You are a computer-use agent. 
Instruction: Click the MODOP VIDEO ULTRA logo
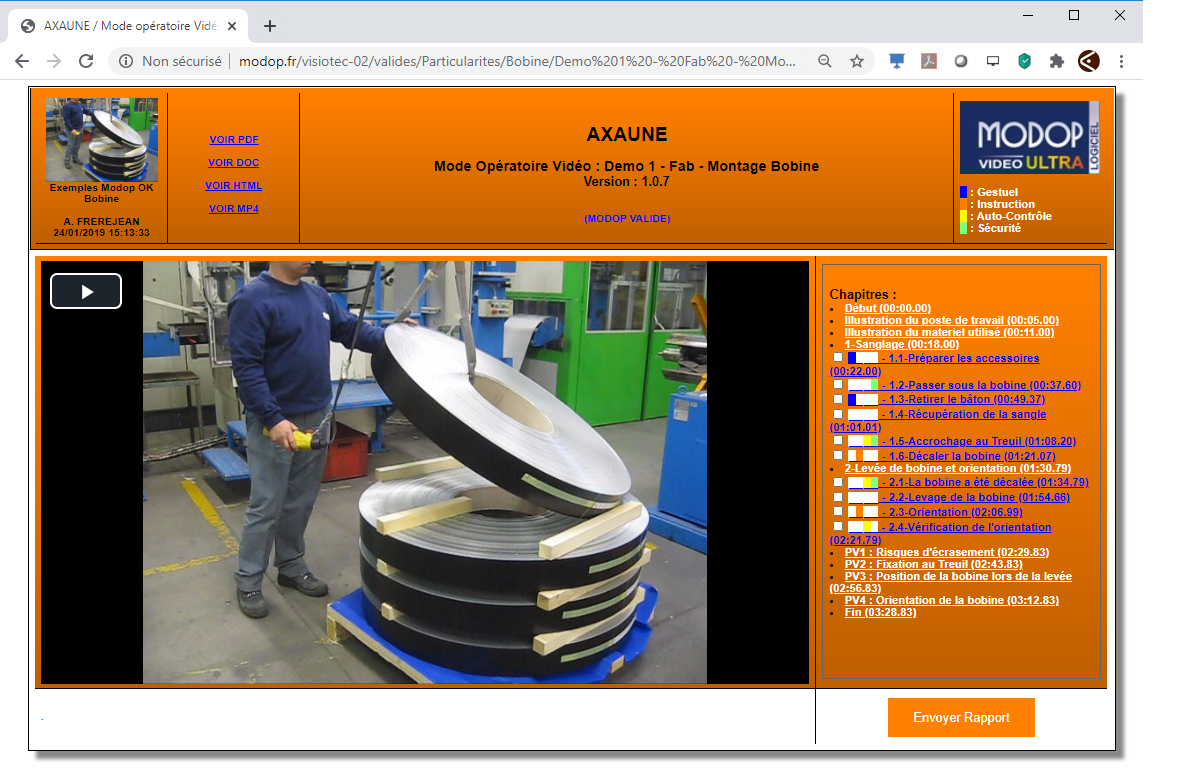(x=1029, y=137)
